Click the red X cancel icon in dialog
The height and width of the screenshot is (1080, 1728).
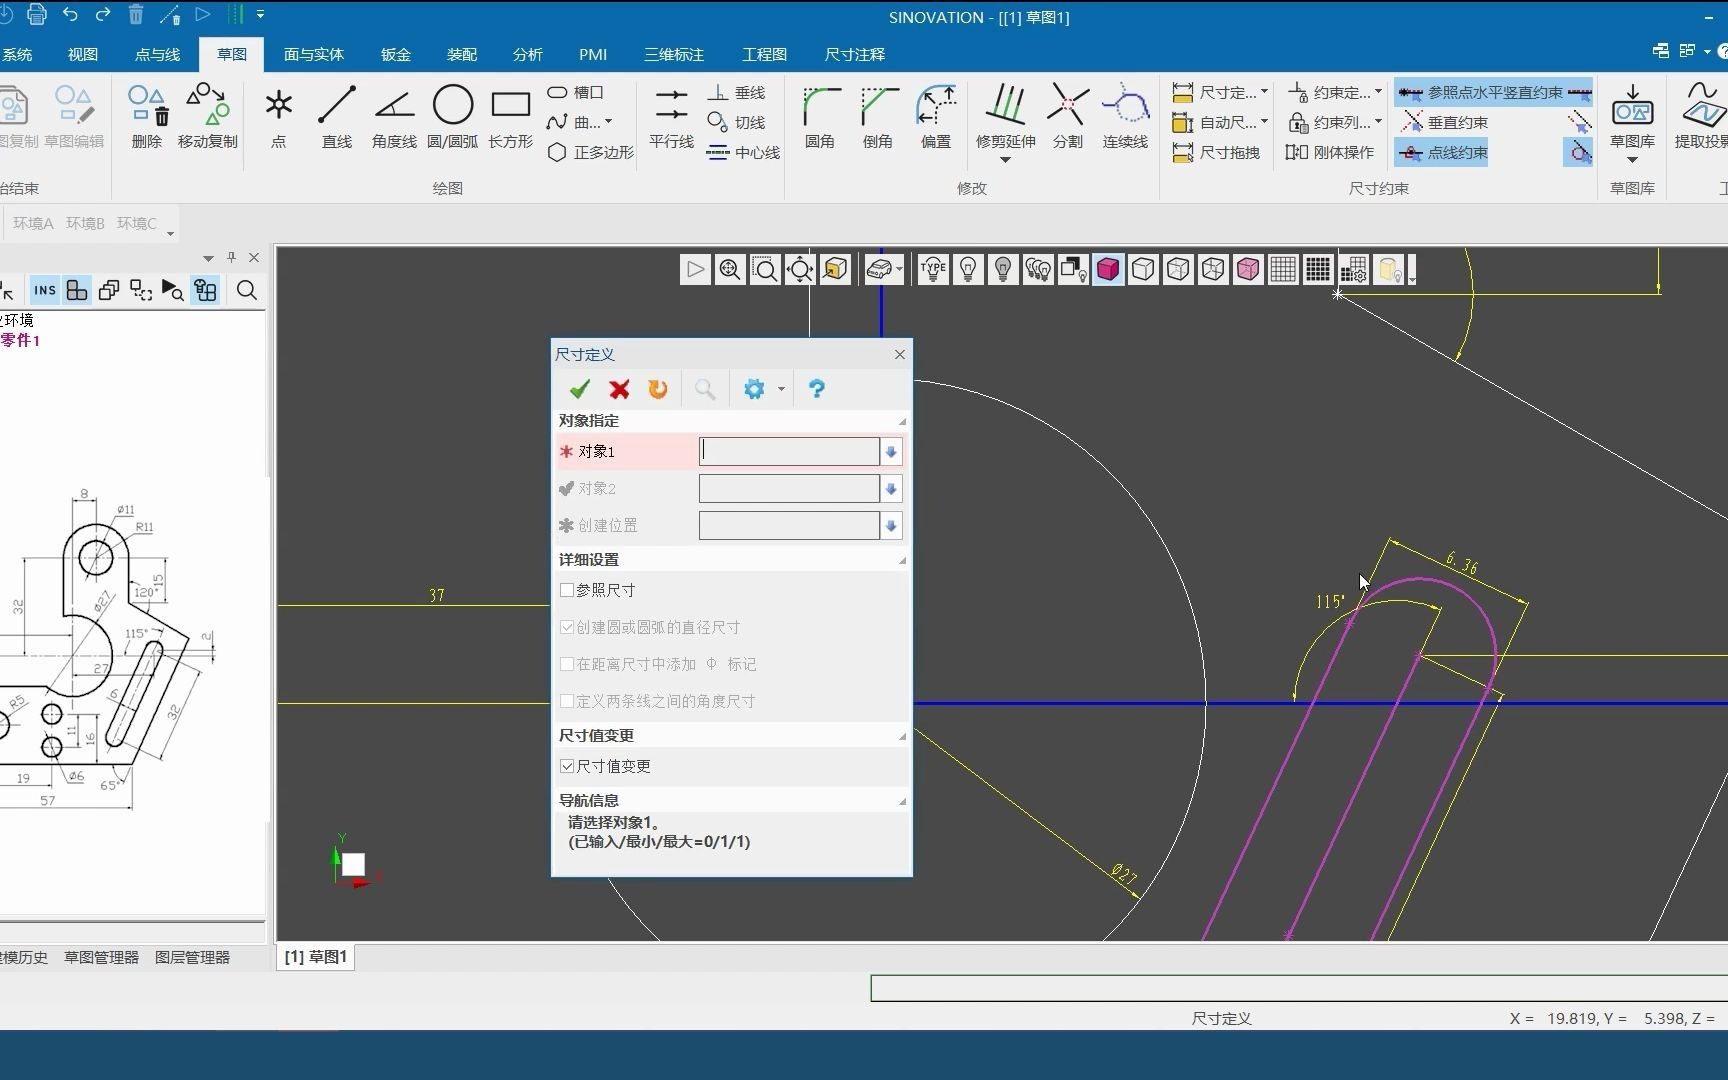619,389
